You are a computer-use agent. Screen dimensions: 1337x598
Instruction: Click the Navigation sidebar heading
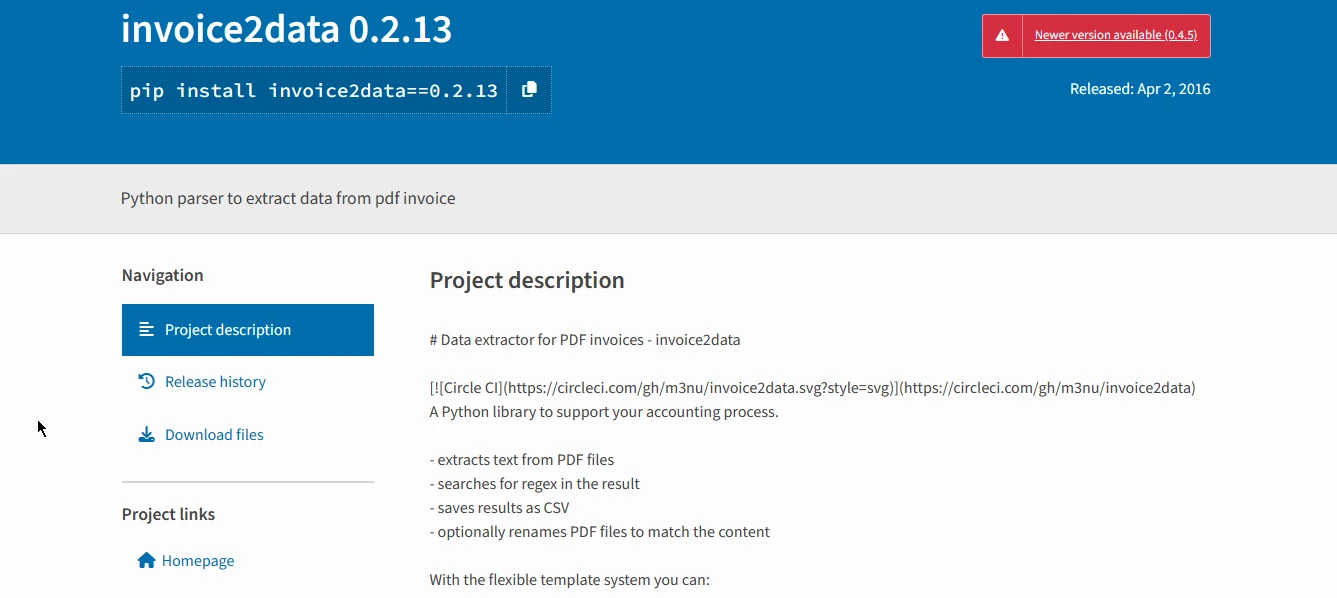click(162, 275)
